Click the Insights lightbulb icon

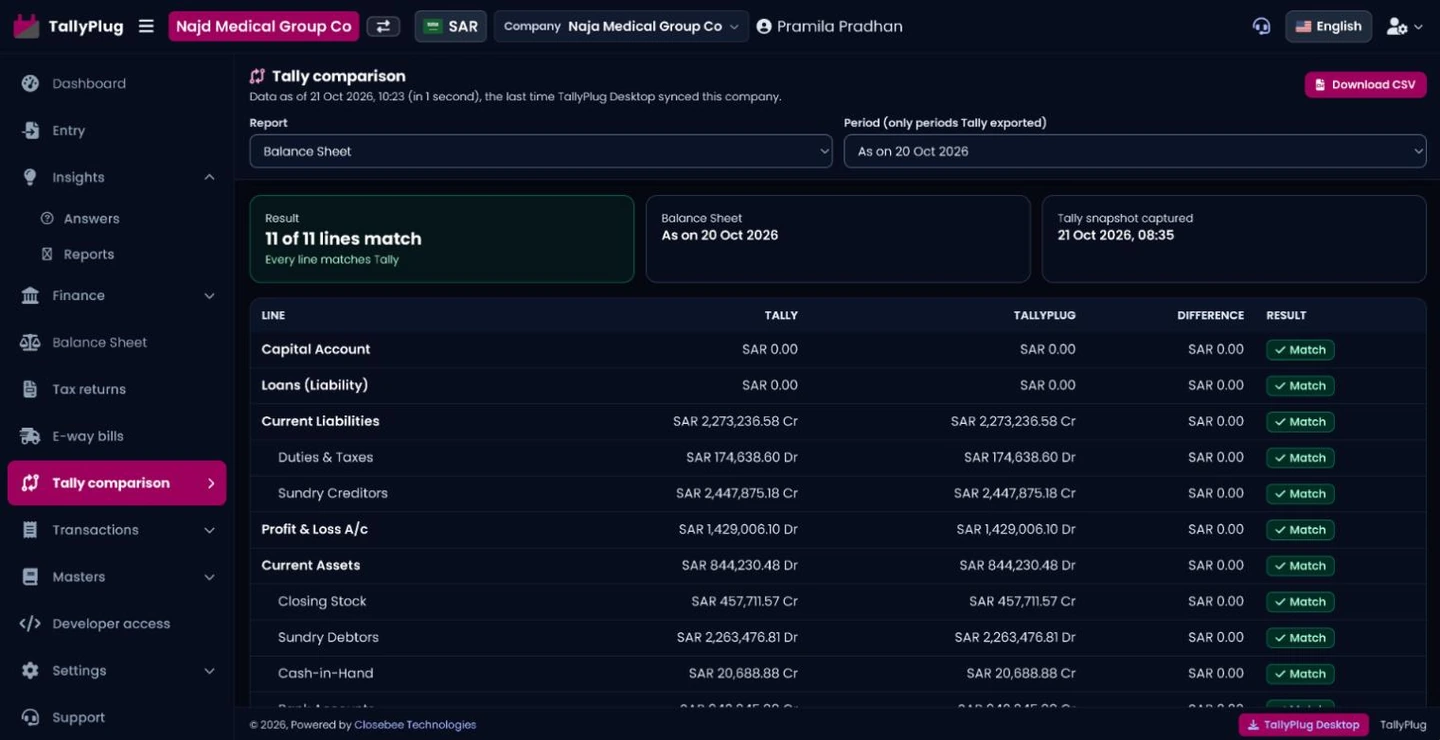coord(30,177)
